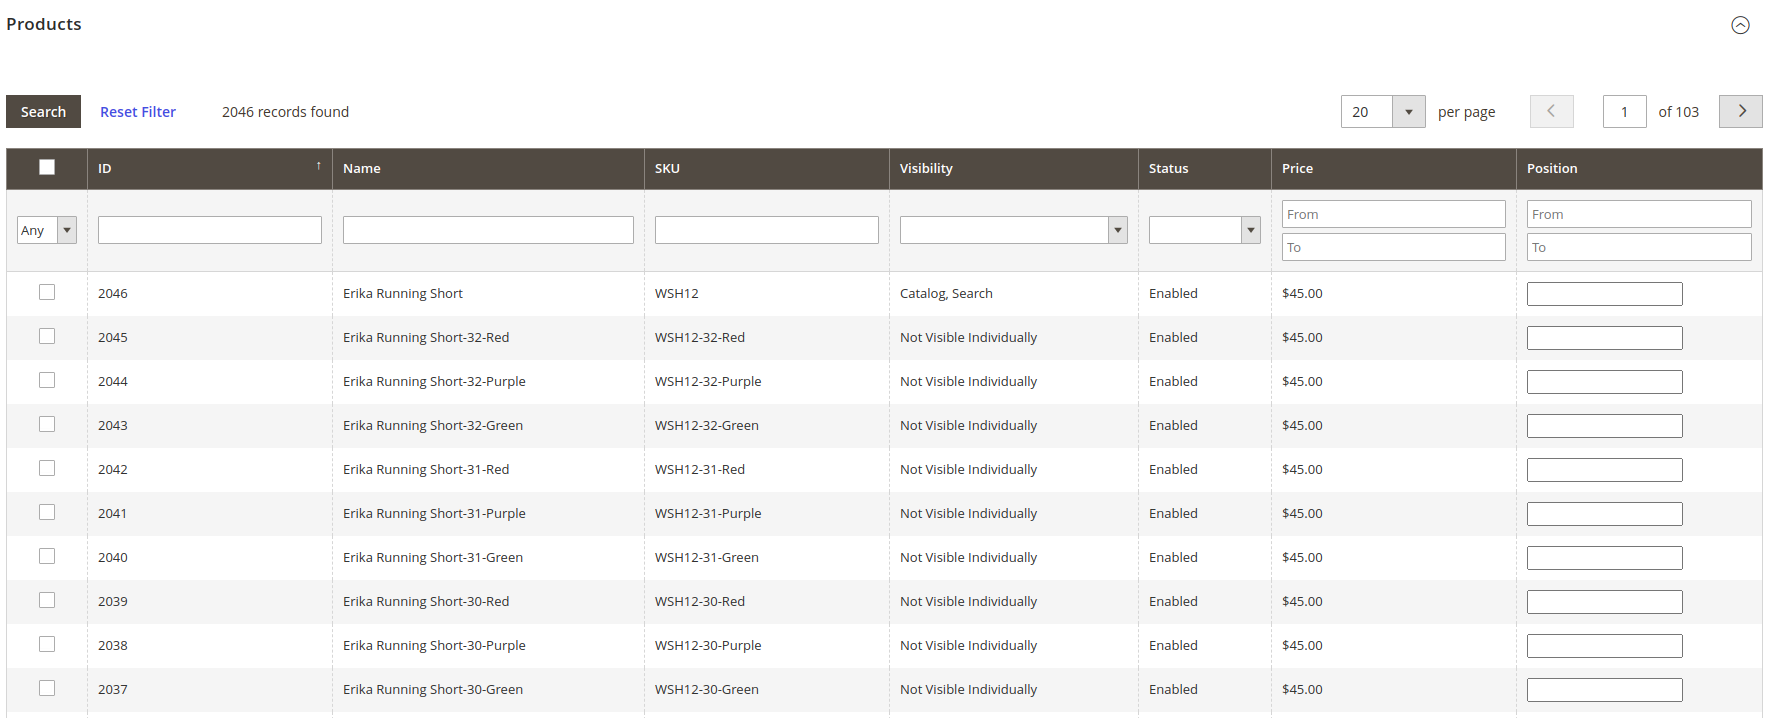Click the Reset Filter link

(138, 112)
